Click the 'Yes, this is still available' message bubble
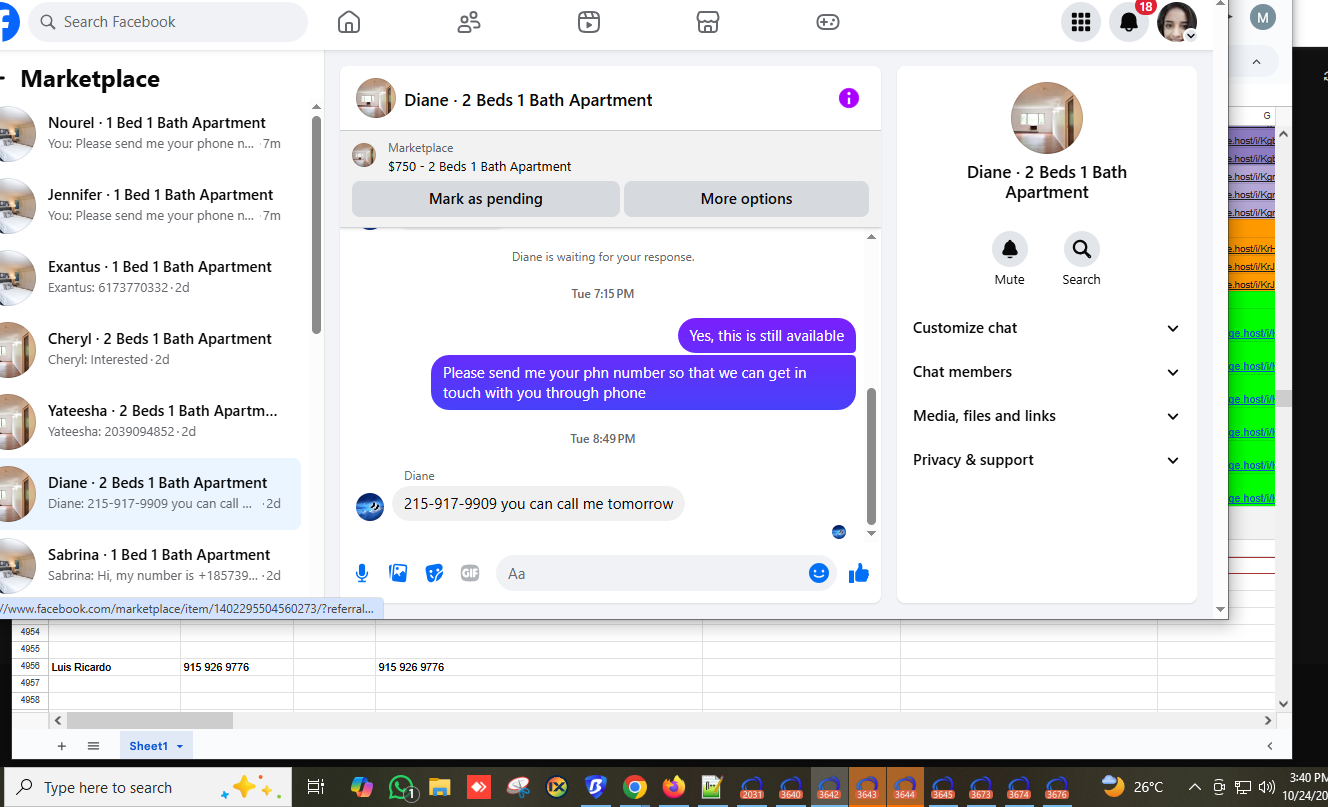 click(x=767, y=336)
